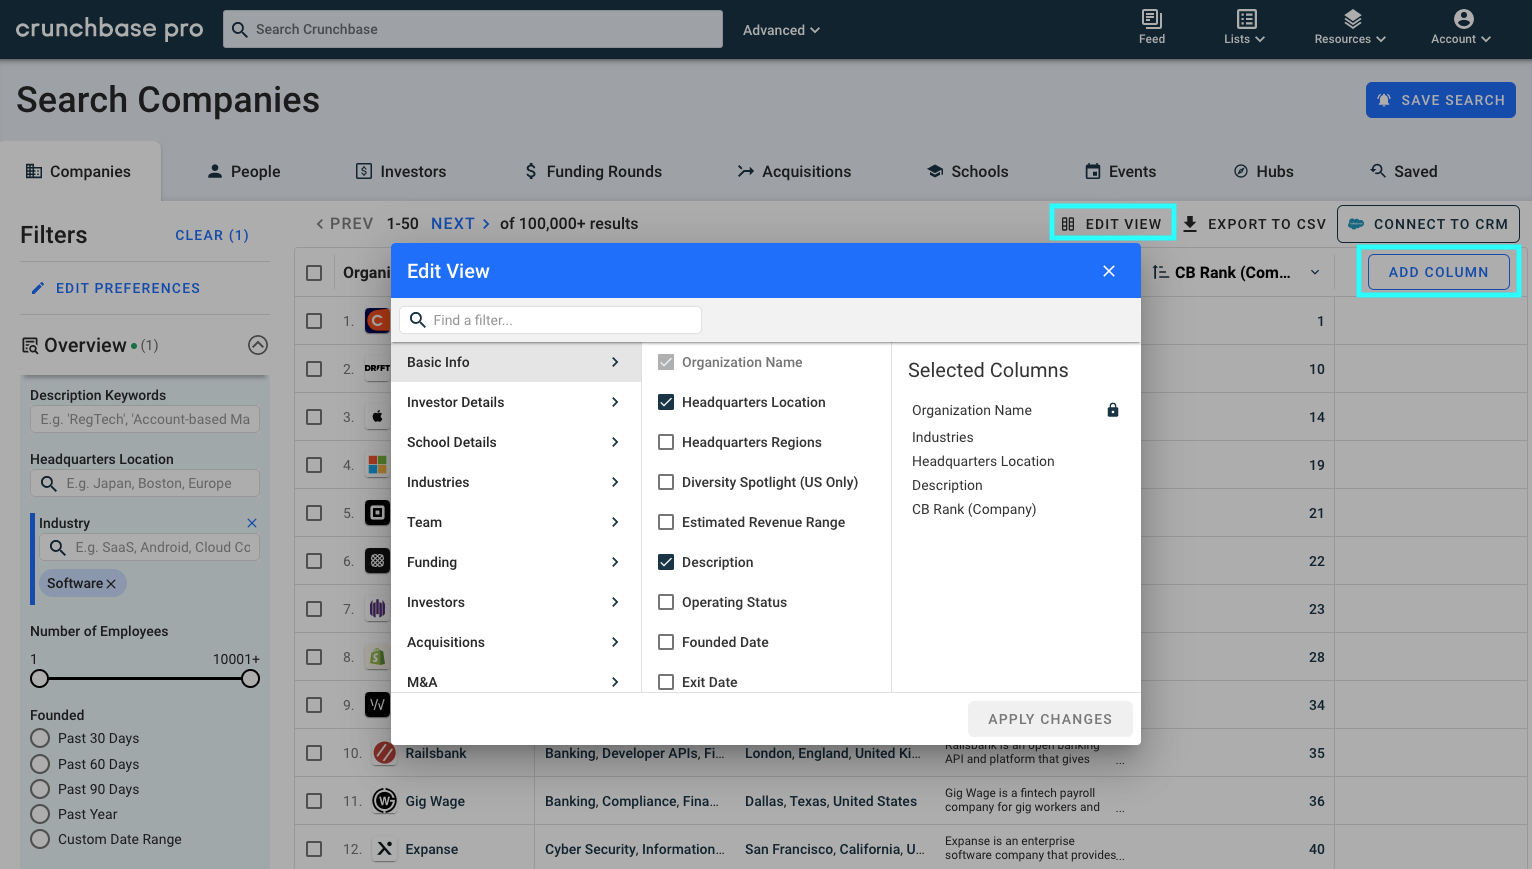Screen dimensions: 1532x869
Task: Open the Advanced search dropdown
Action: [x=780, y=30]
